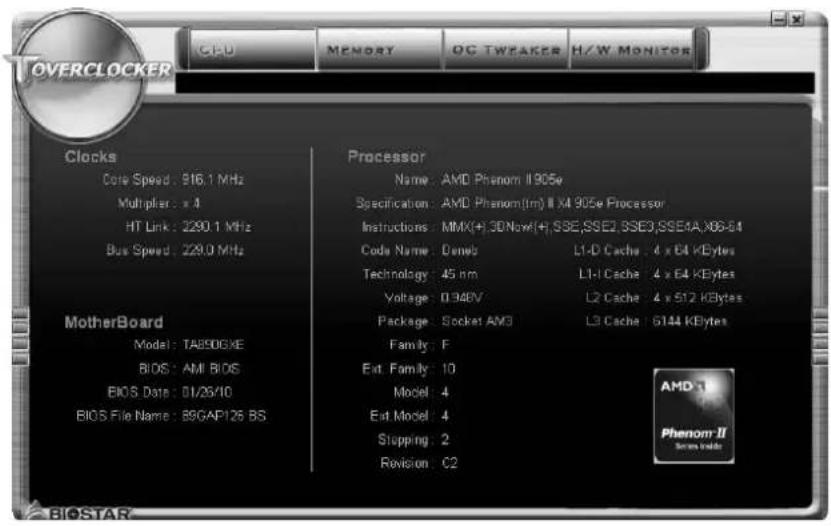Minimize the T-Overclocker window
The image size is (831, 526).
[779, 20]
